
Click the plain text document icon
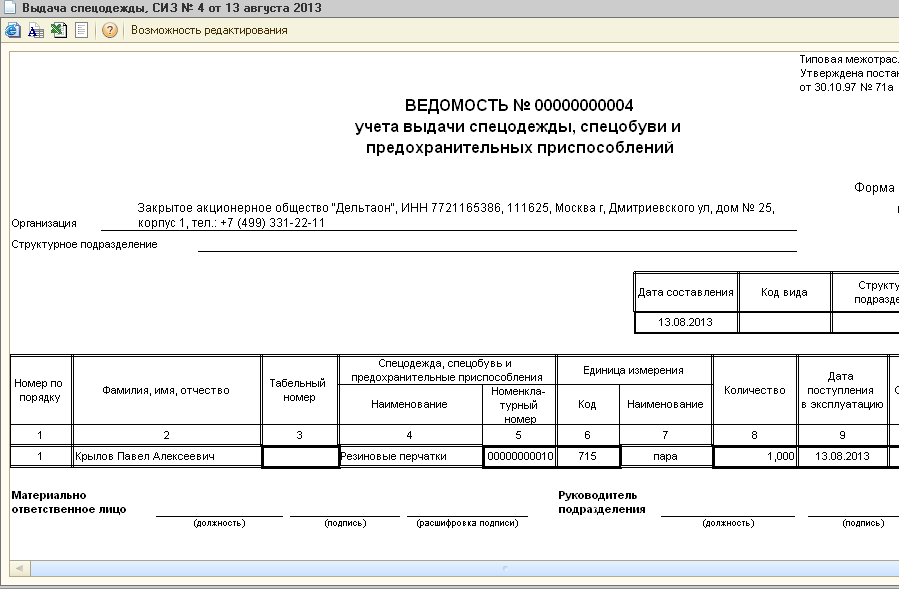[81, 30]
